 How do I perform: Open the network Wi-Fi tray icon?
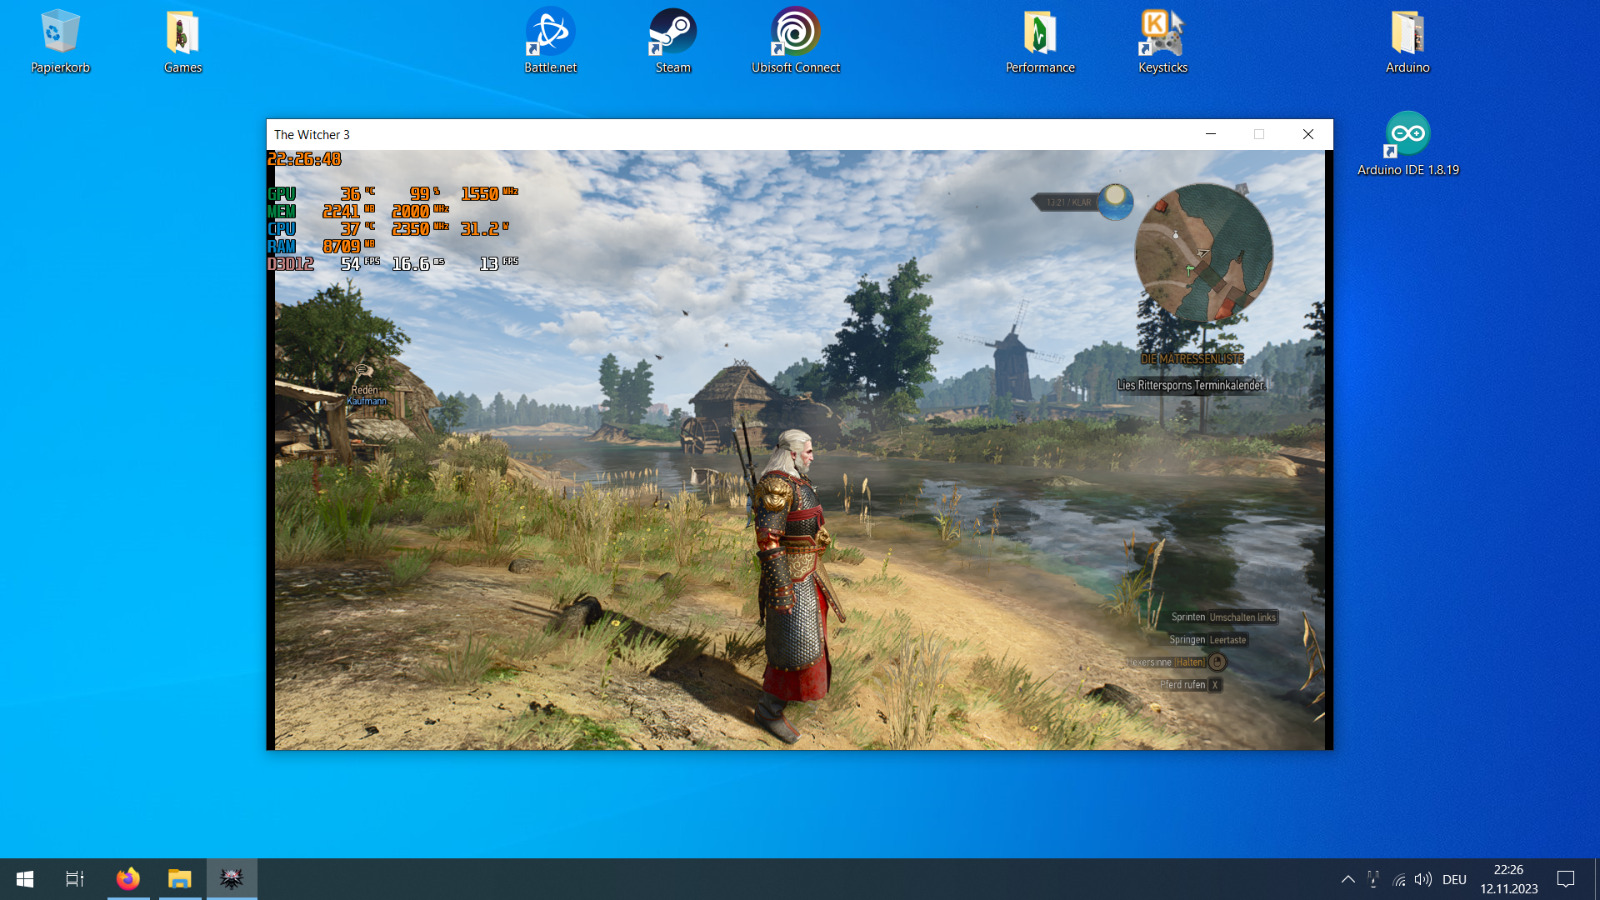pyautogui.click(x=1399, y=880)
